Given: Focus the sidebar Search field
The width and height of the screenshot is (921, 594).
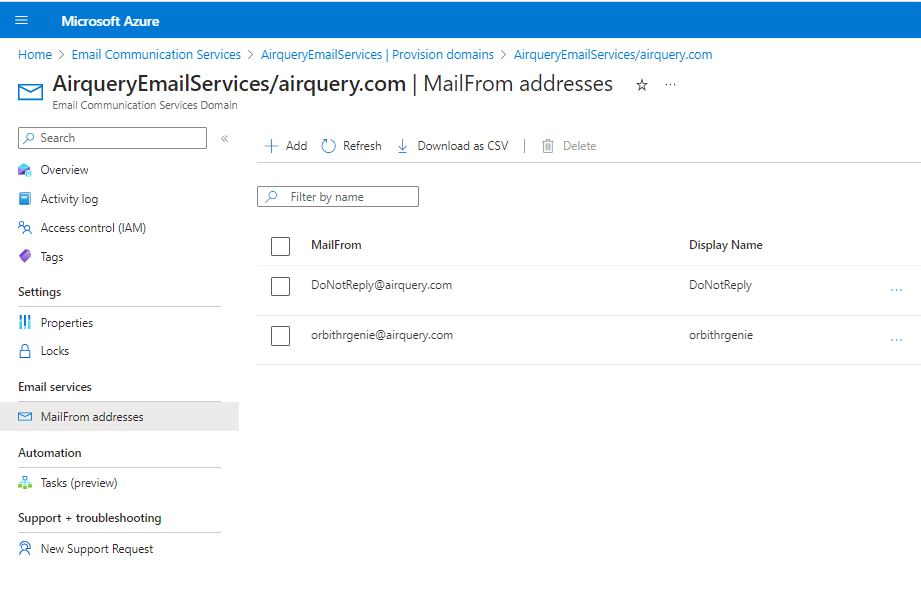Looking at the screenshot, I should coord(112,138).
